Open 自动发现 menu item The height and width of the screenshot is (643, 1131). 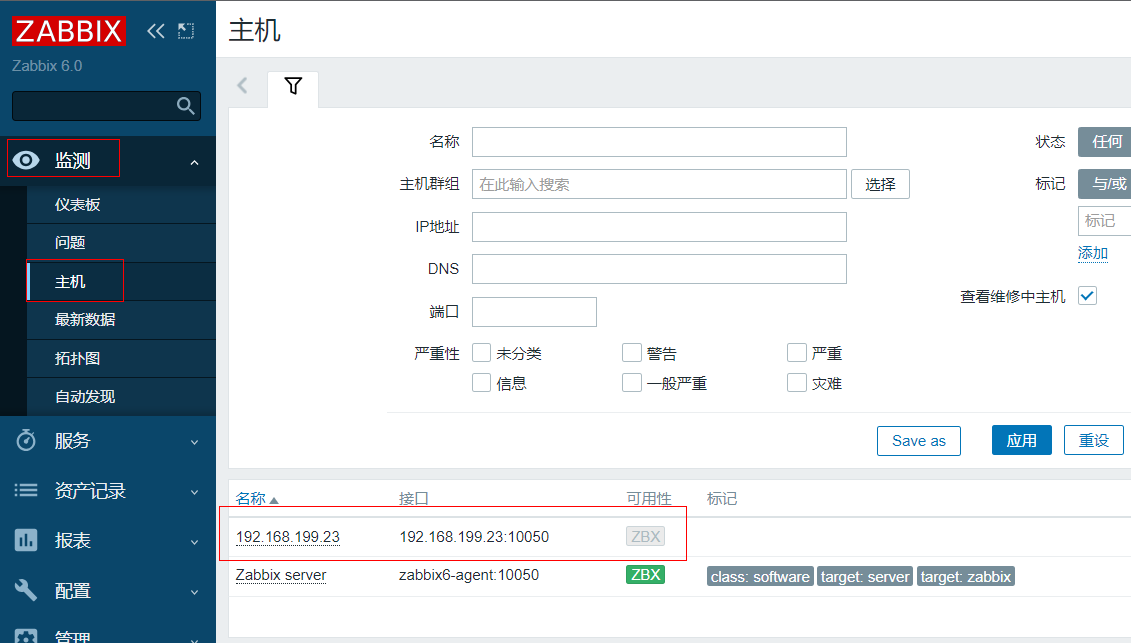[x=121, y=396]
